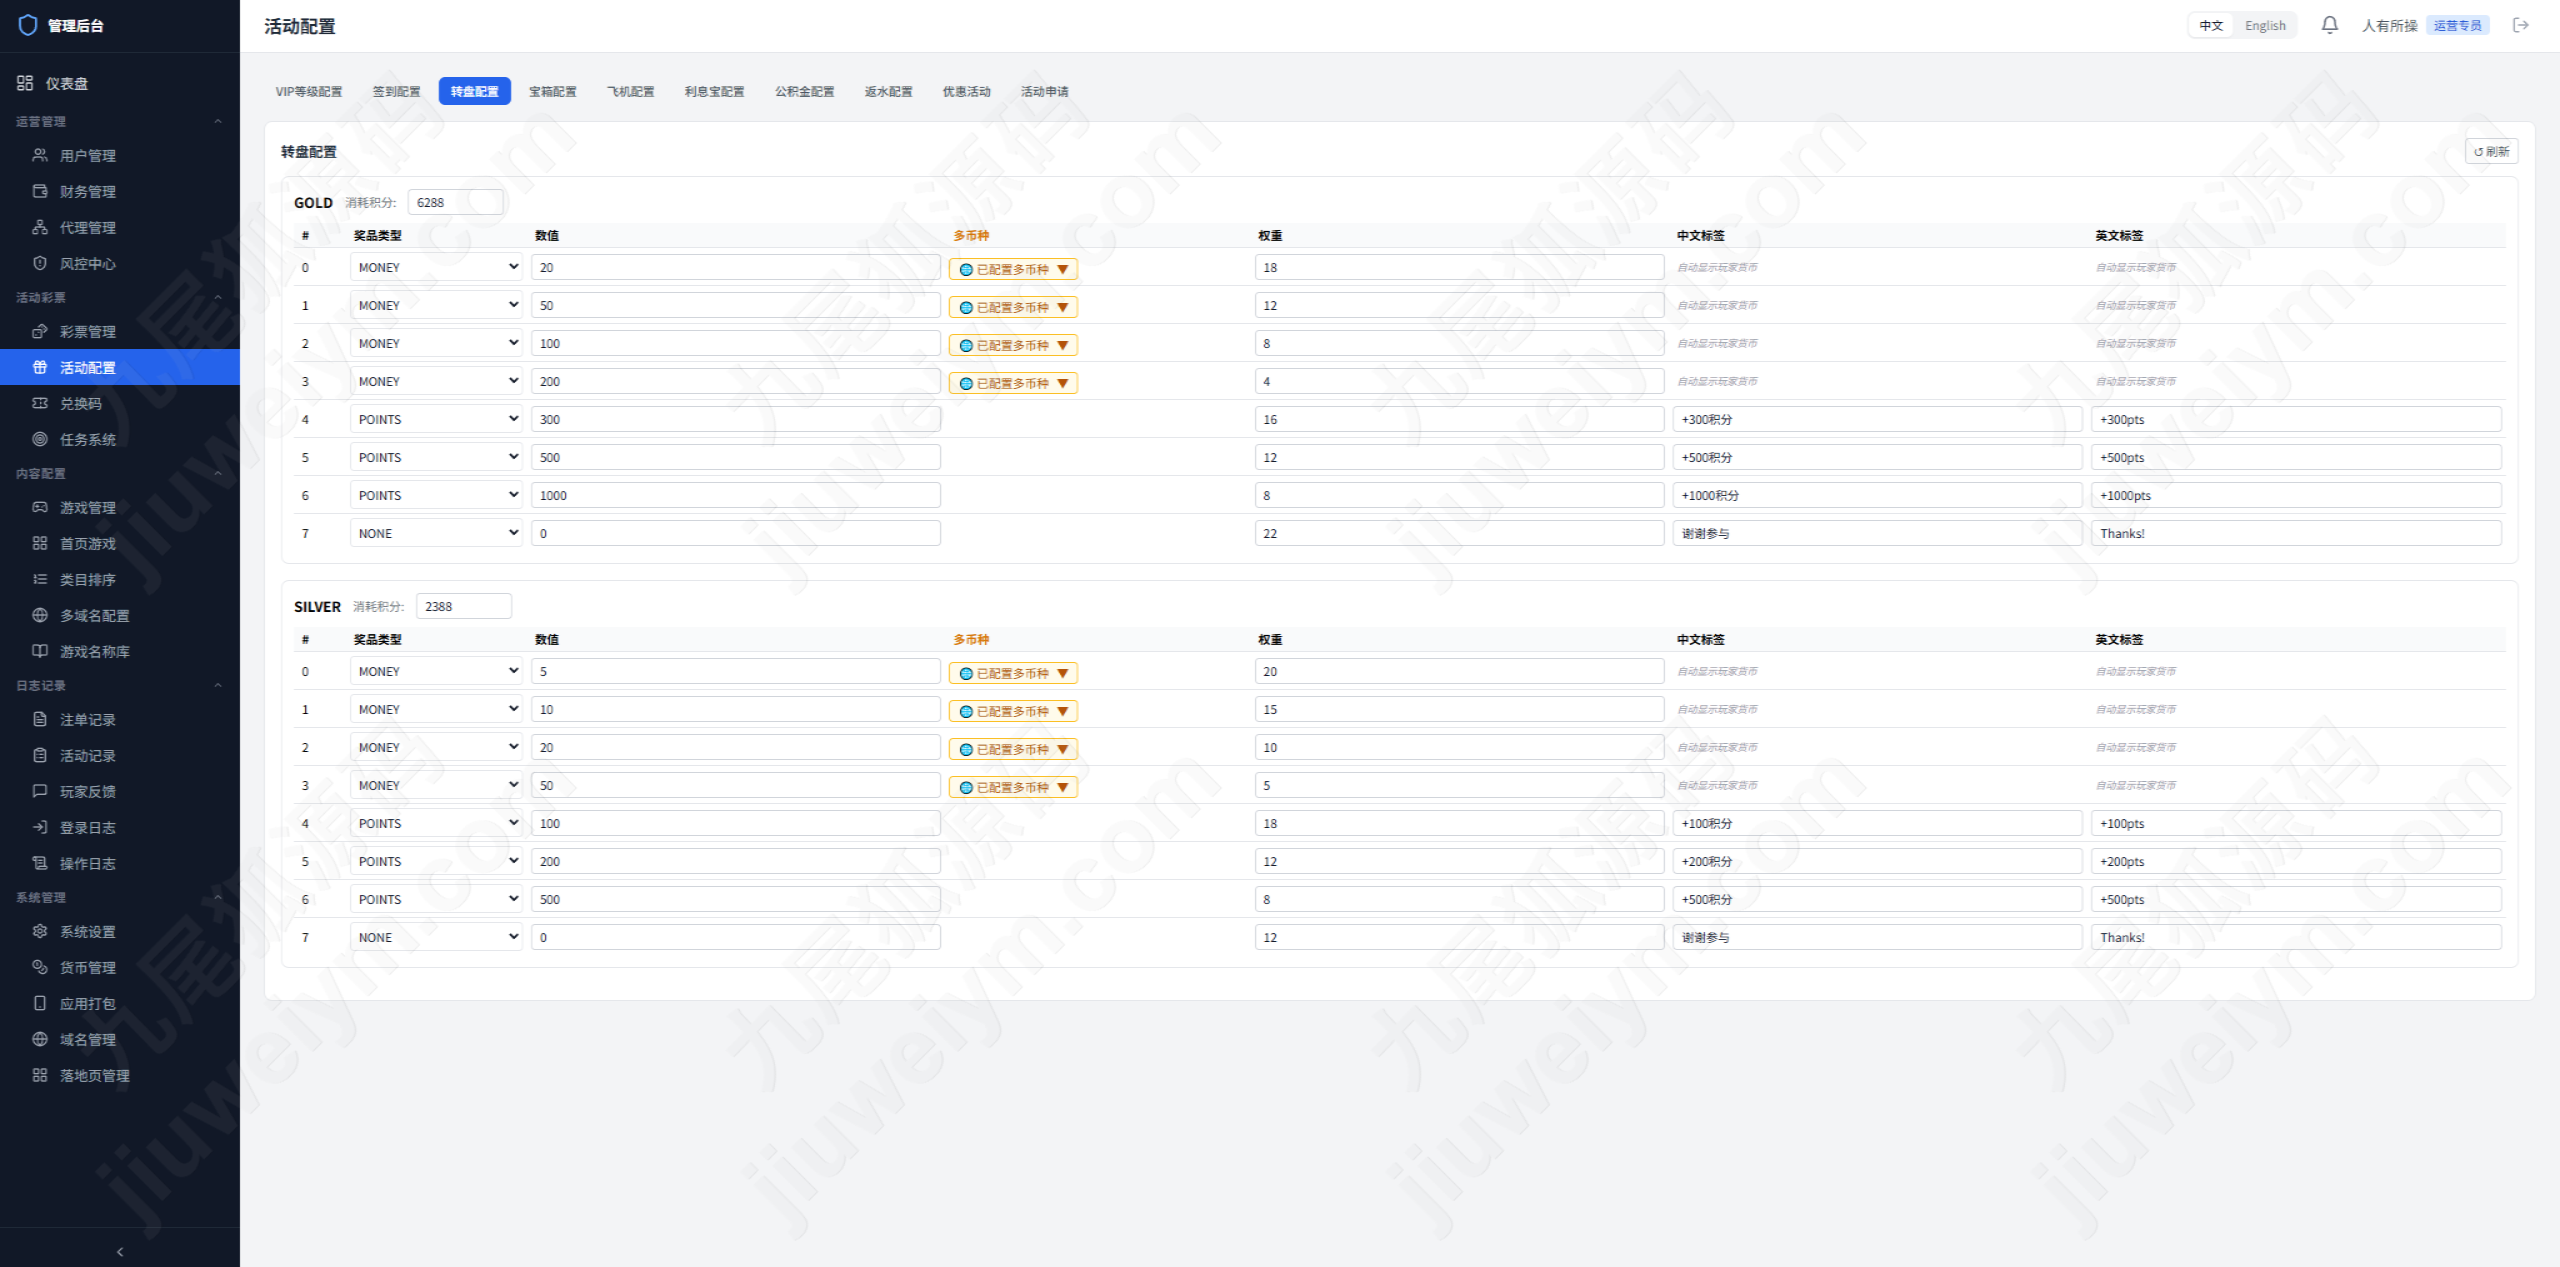Open 仪表盘 dashboard icon in sidebar
2560x1267 pixels.
[25, 83]
